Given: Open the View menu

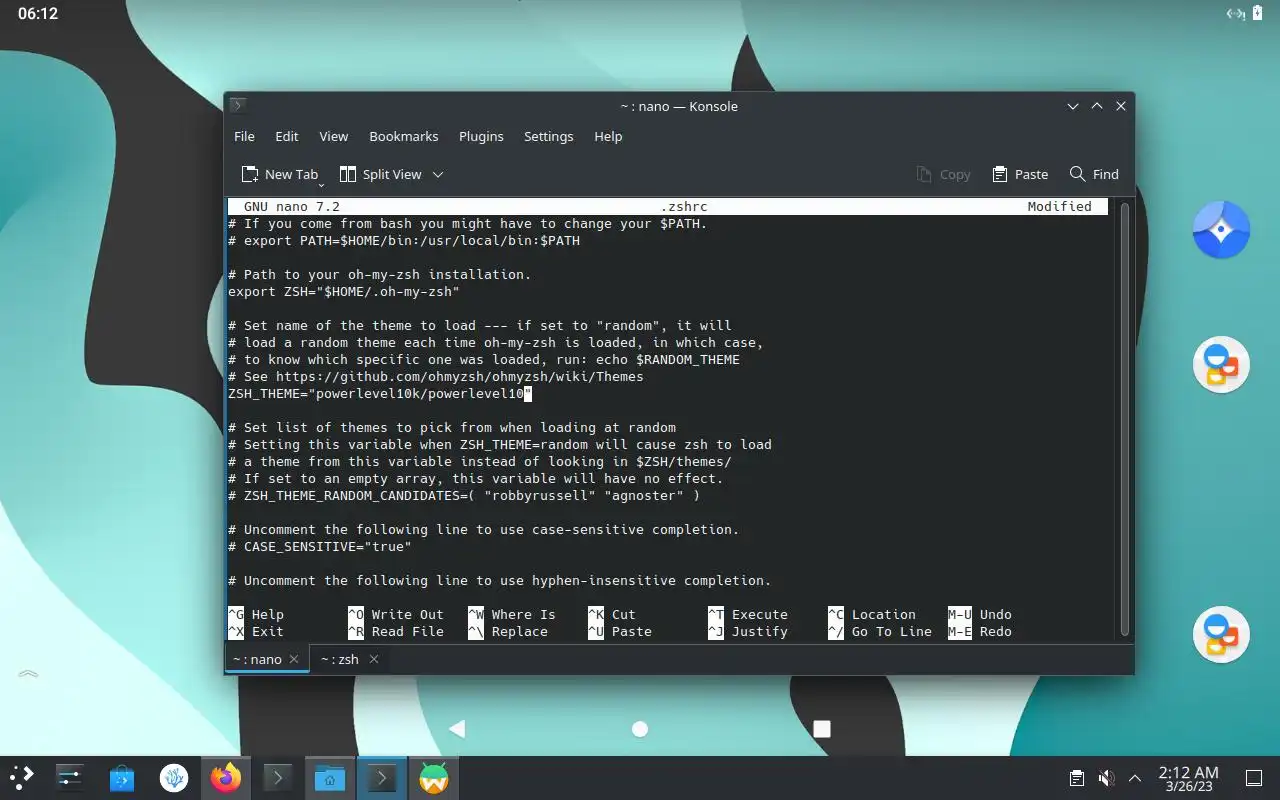Looking at the screenshot, I should pyautogui.click(x=333, y=136).
